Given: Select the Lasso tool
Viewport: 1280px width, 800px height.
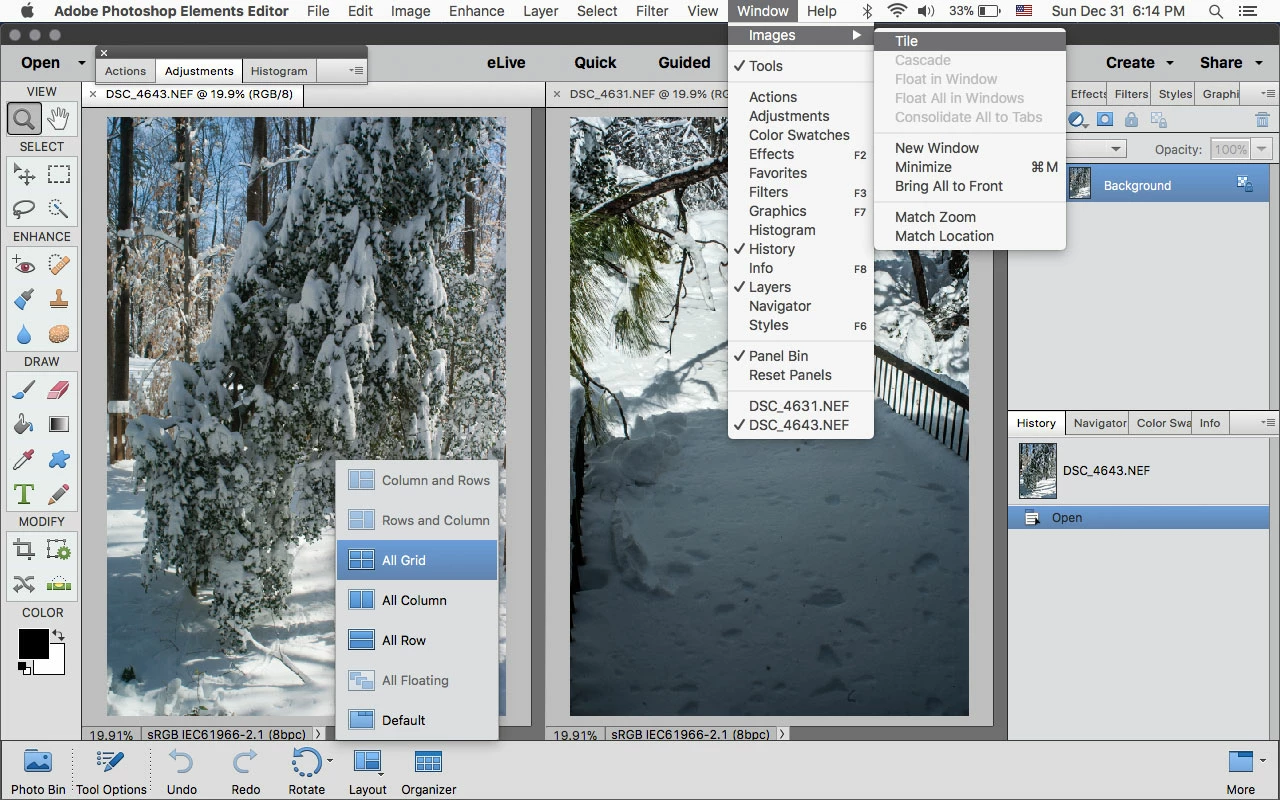Looking at the screenshot, I should 24,209.
